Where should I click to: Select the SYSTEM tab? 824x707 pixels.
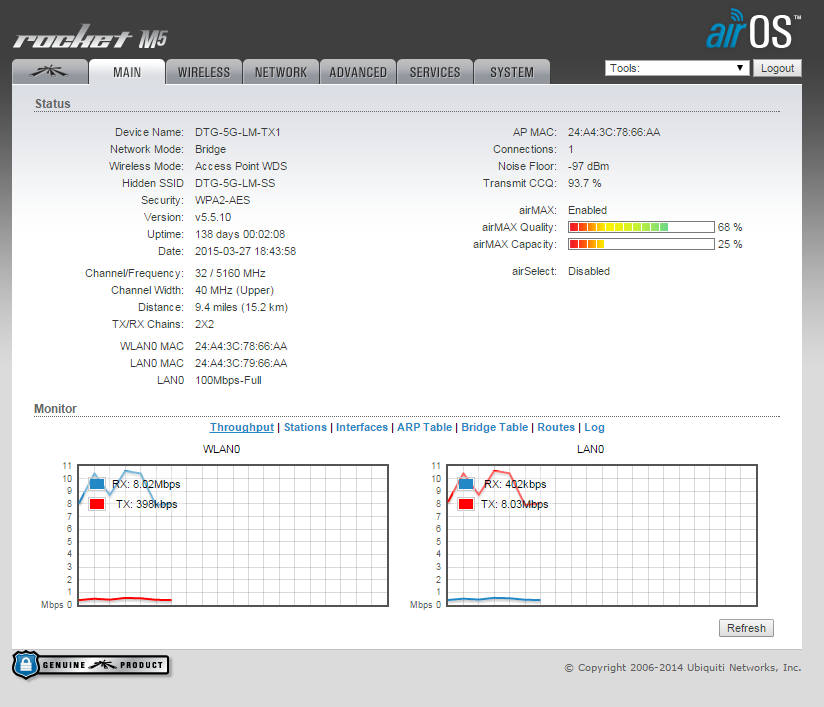[512, 72]
